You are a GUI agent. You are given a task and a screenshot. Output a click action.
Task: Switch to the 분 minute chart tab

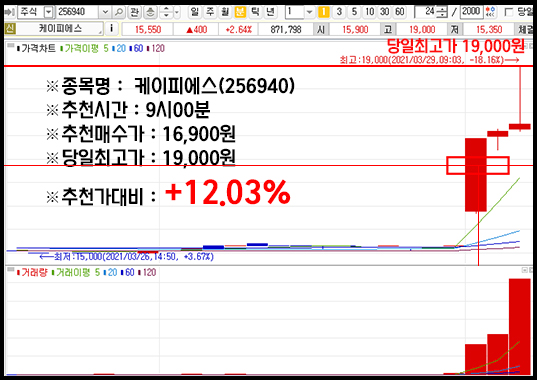click(x=240, y=12)
